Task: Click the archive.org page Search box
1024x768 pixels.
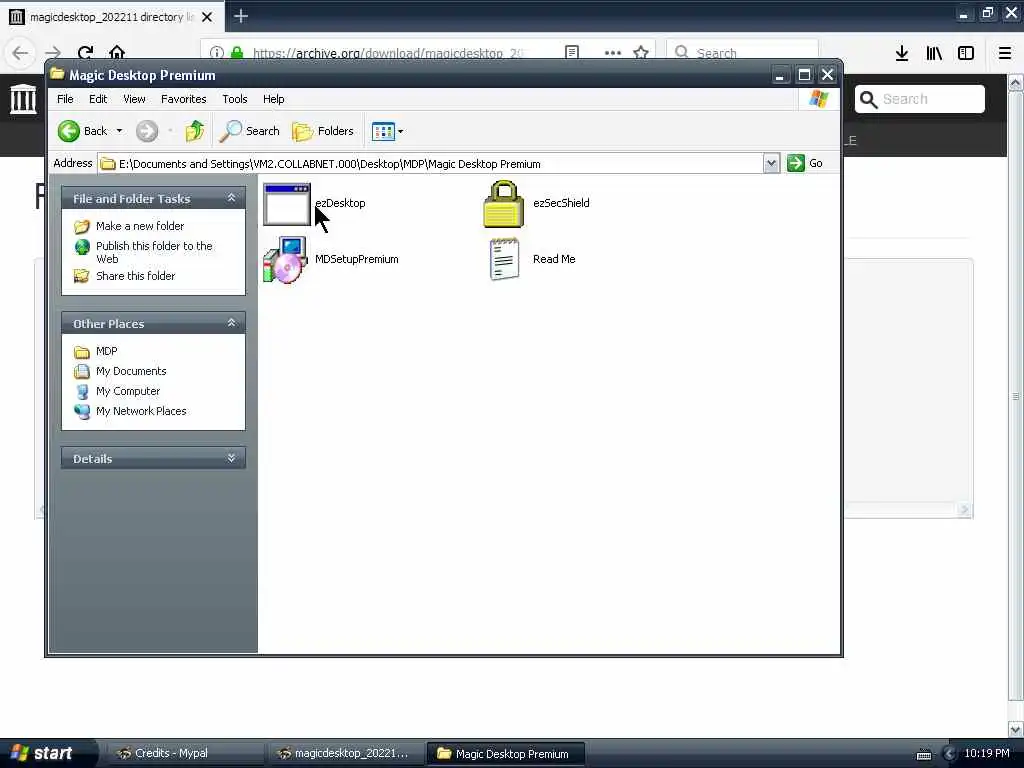Action: pyautogui.click(x=920, y=99)
